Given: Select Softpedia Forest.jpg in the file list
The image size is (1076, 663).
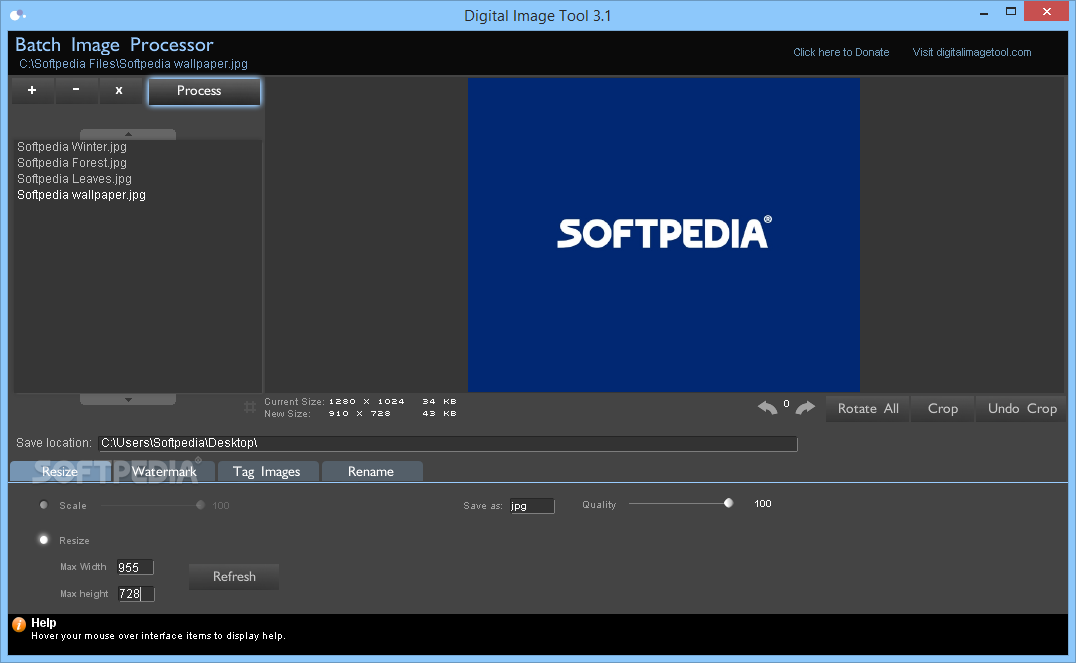Looking at the screenshot, I should (x=72, y=163).
